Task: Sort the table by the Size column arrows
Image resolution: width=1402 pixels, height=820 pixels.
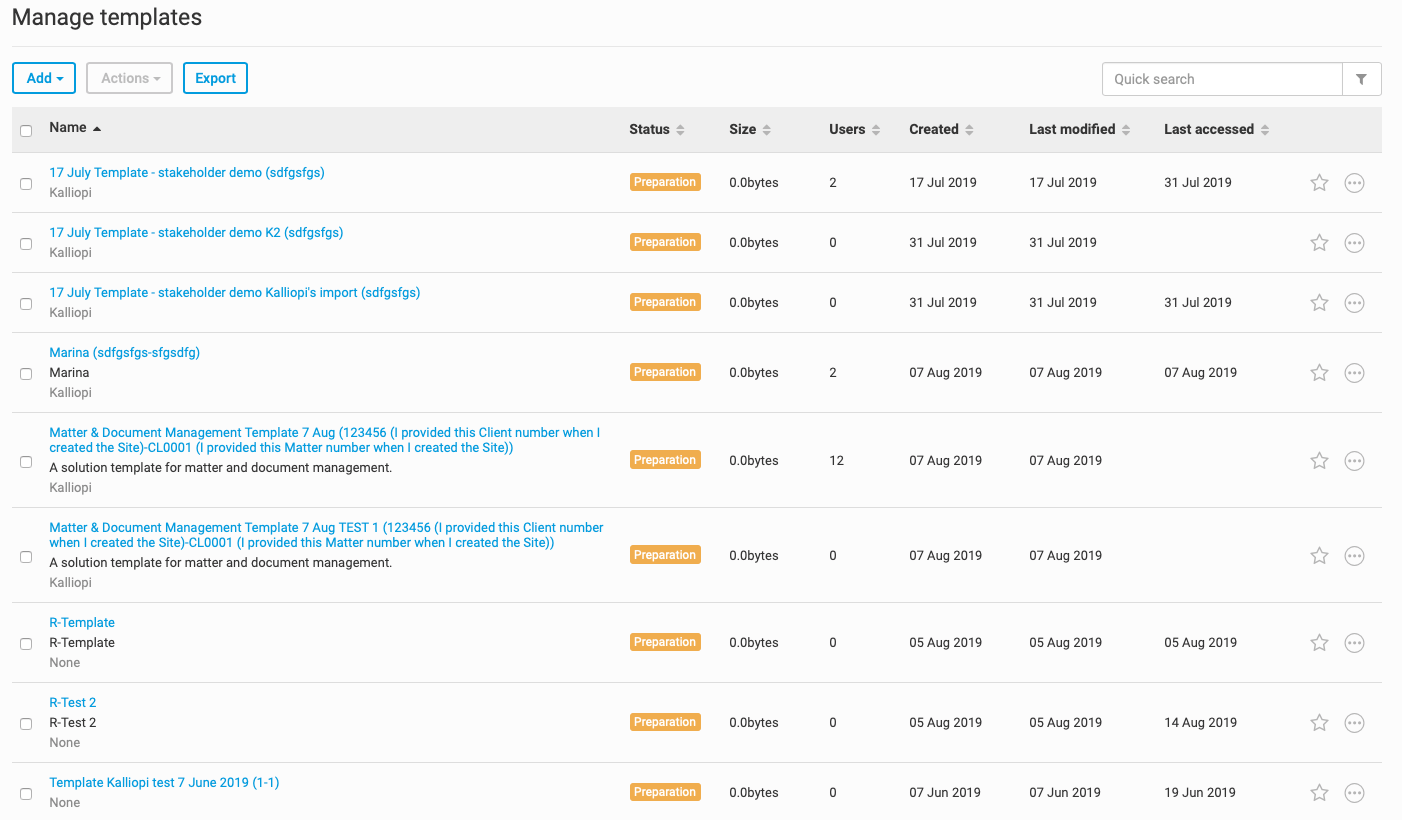Action: 766,130
